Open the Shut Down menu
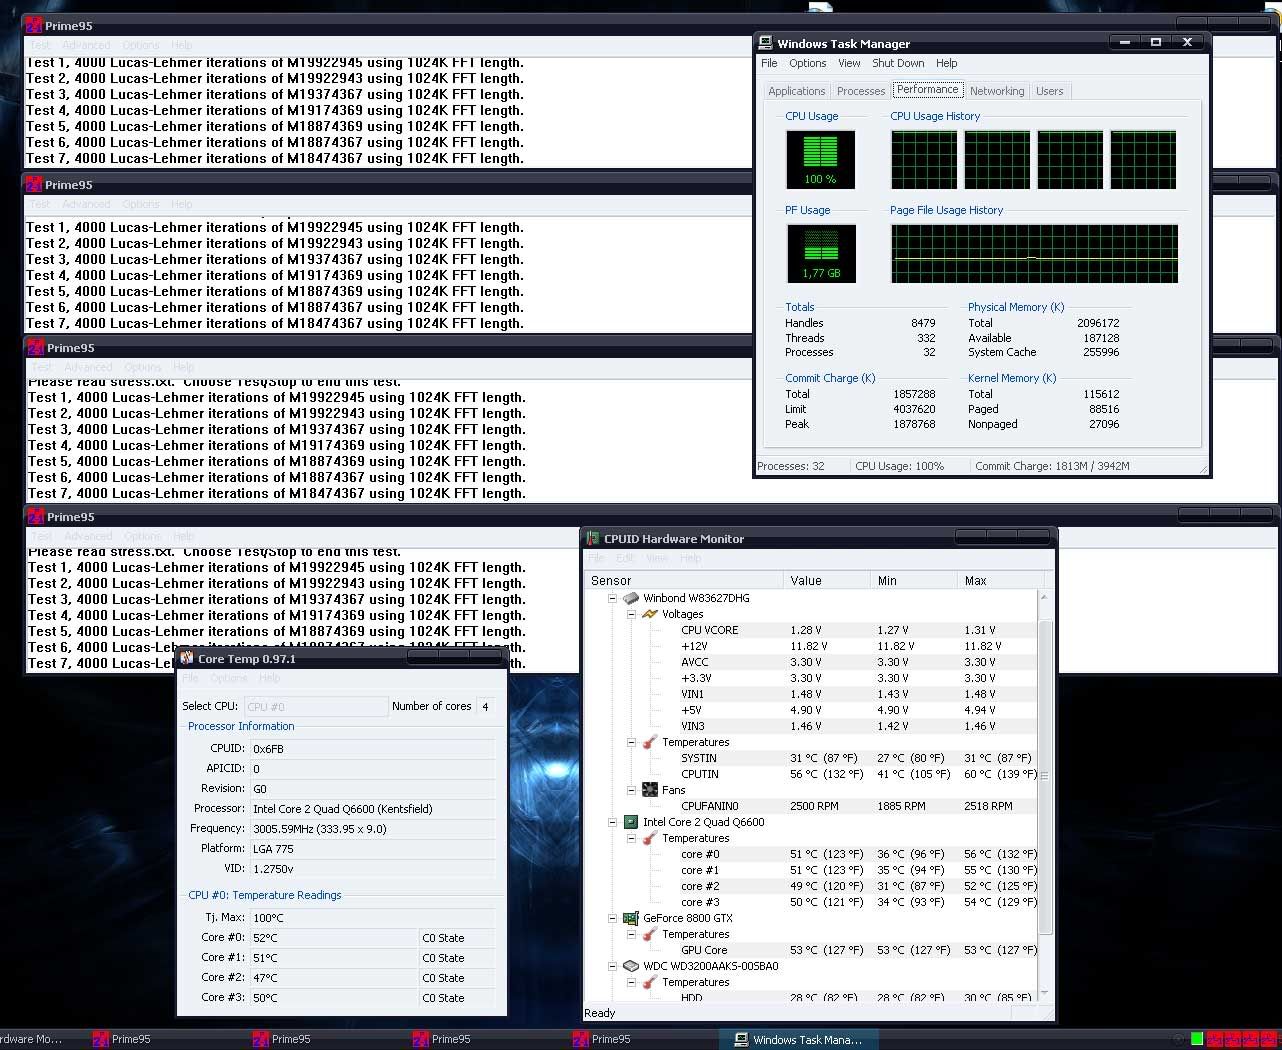 (898, 63)
